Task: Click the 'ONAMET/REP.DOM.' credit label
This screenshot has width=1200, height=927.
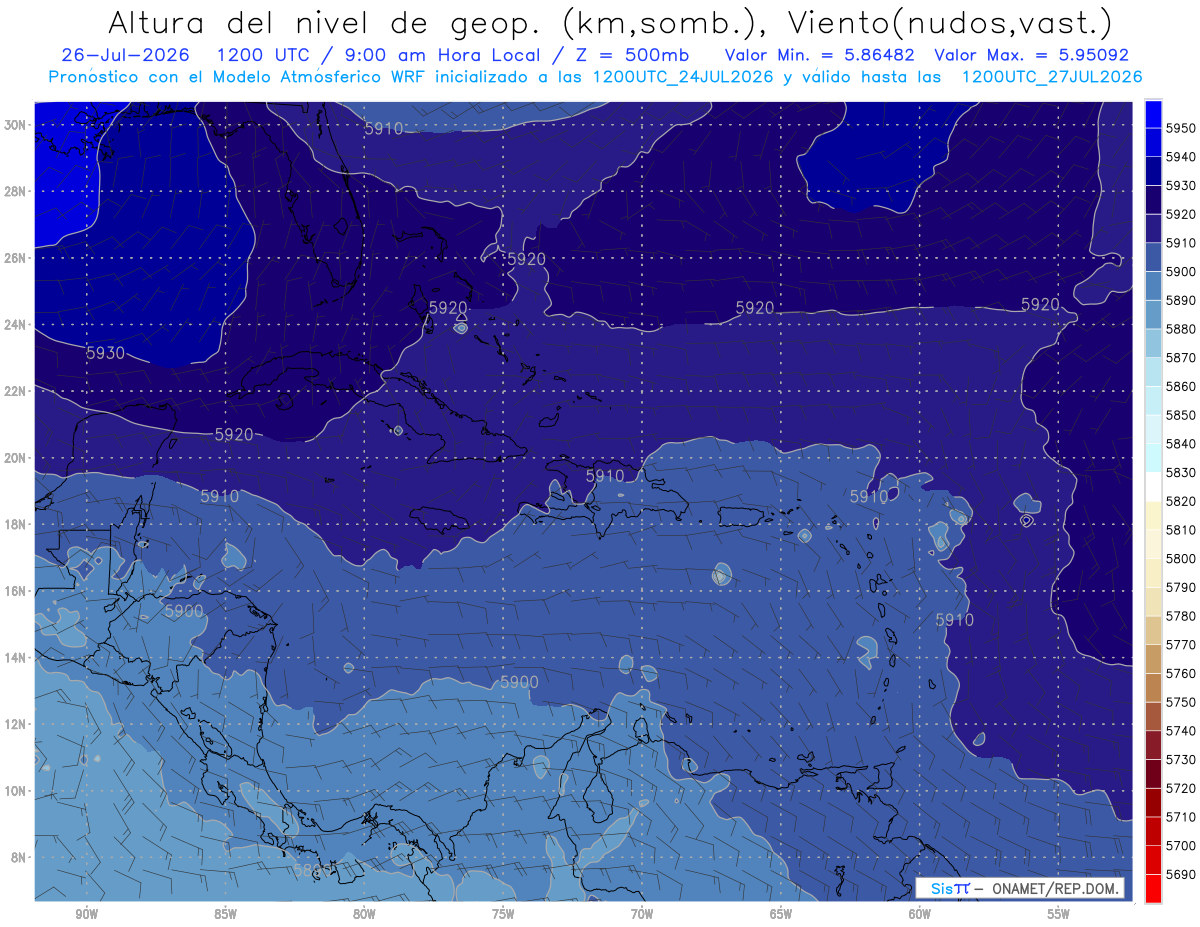Action: coord(1056,888)
